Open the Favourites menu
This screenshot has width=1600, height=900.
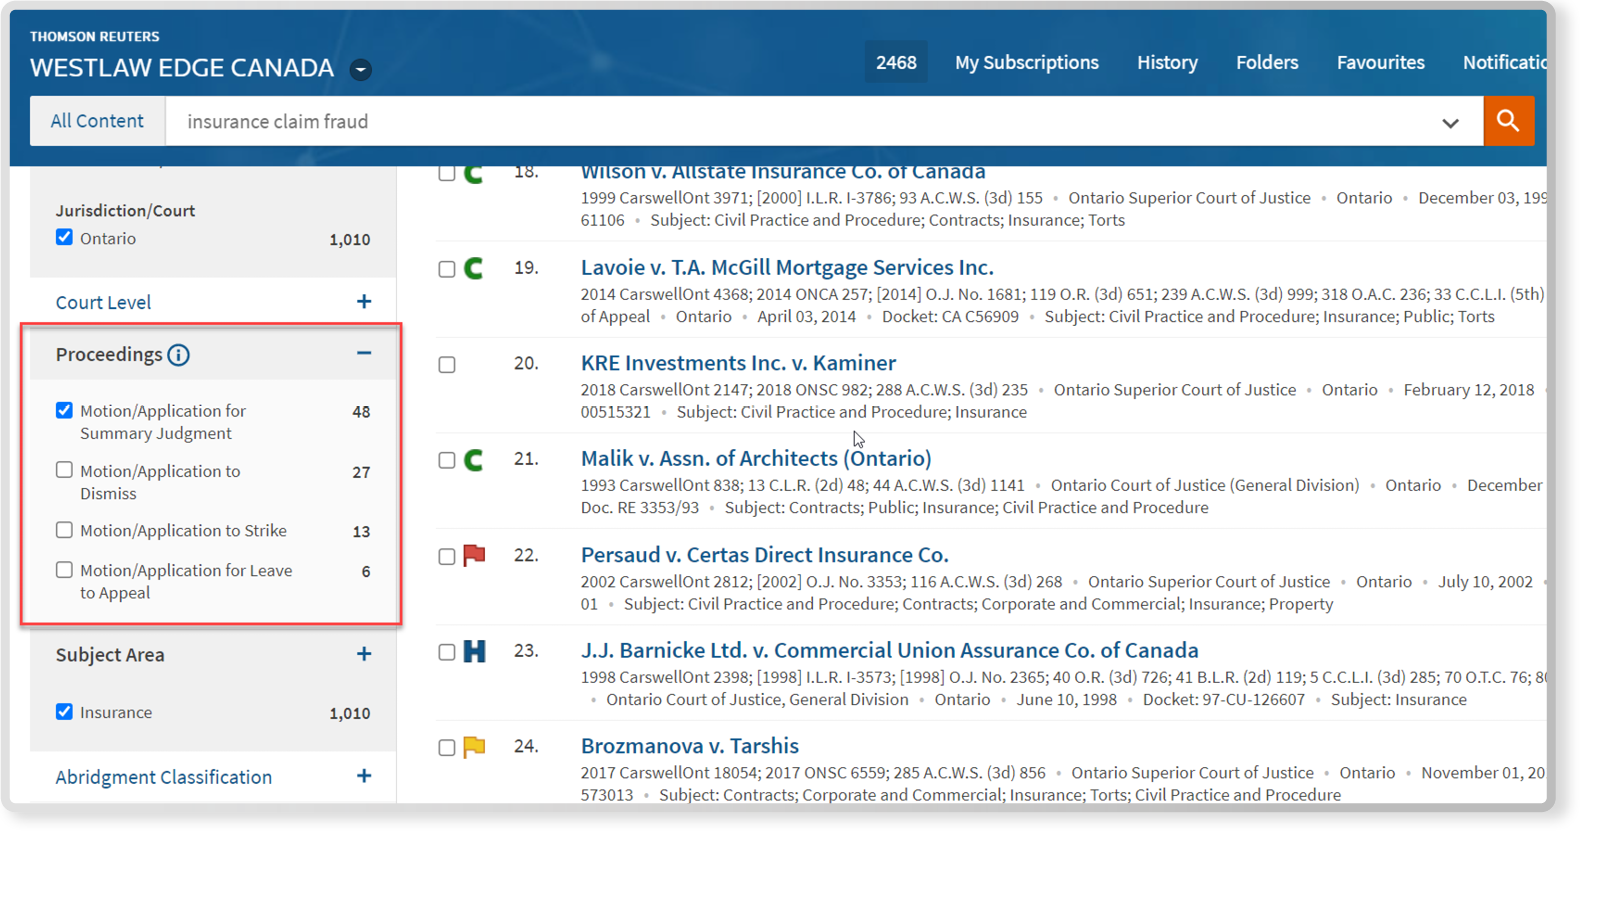(1380, 62)
